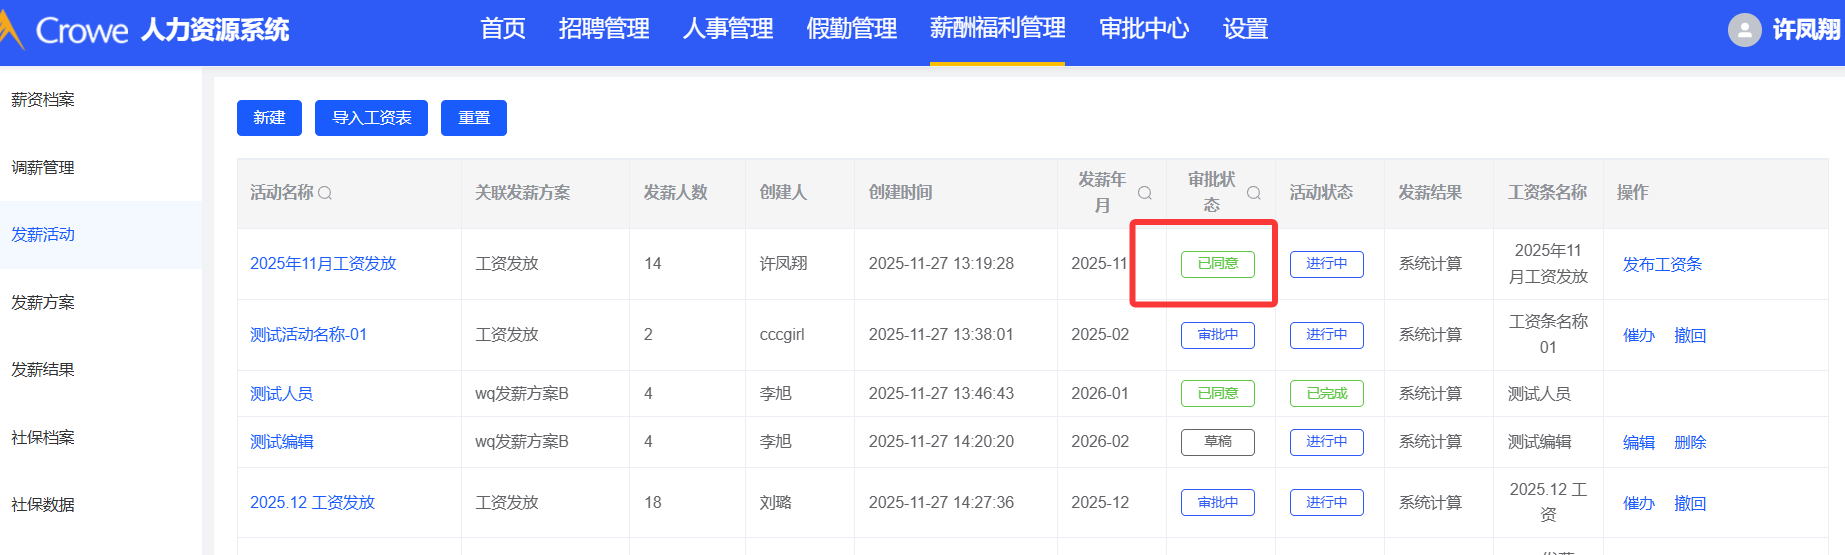Select 发薪方案 in the left sidebar
Screen dimensions: 1845x555
pyautogui.click(x=43, y=302)
